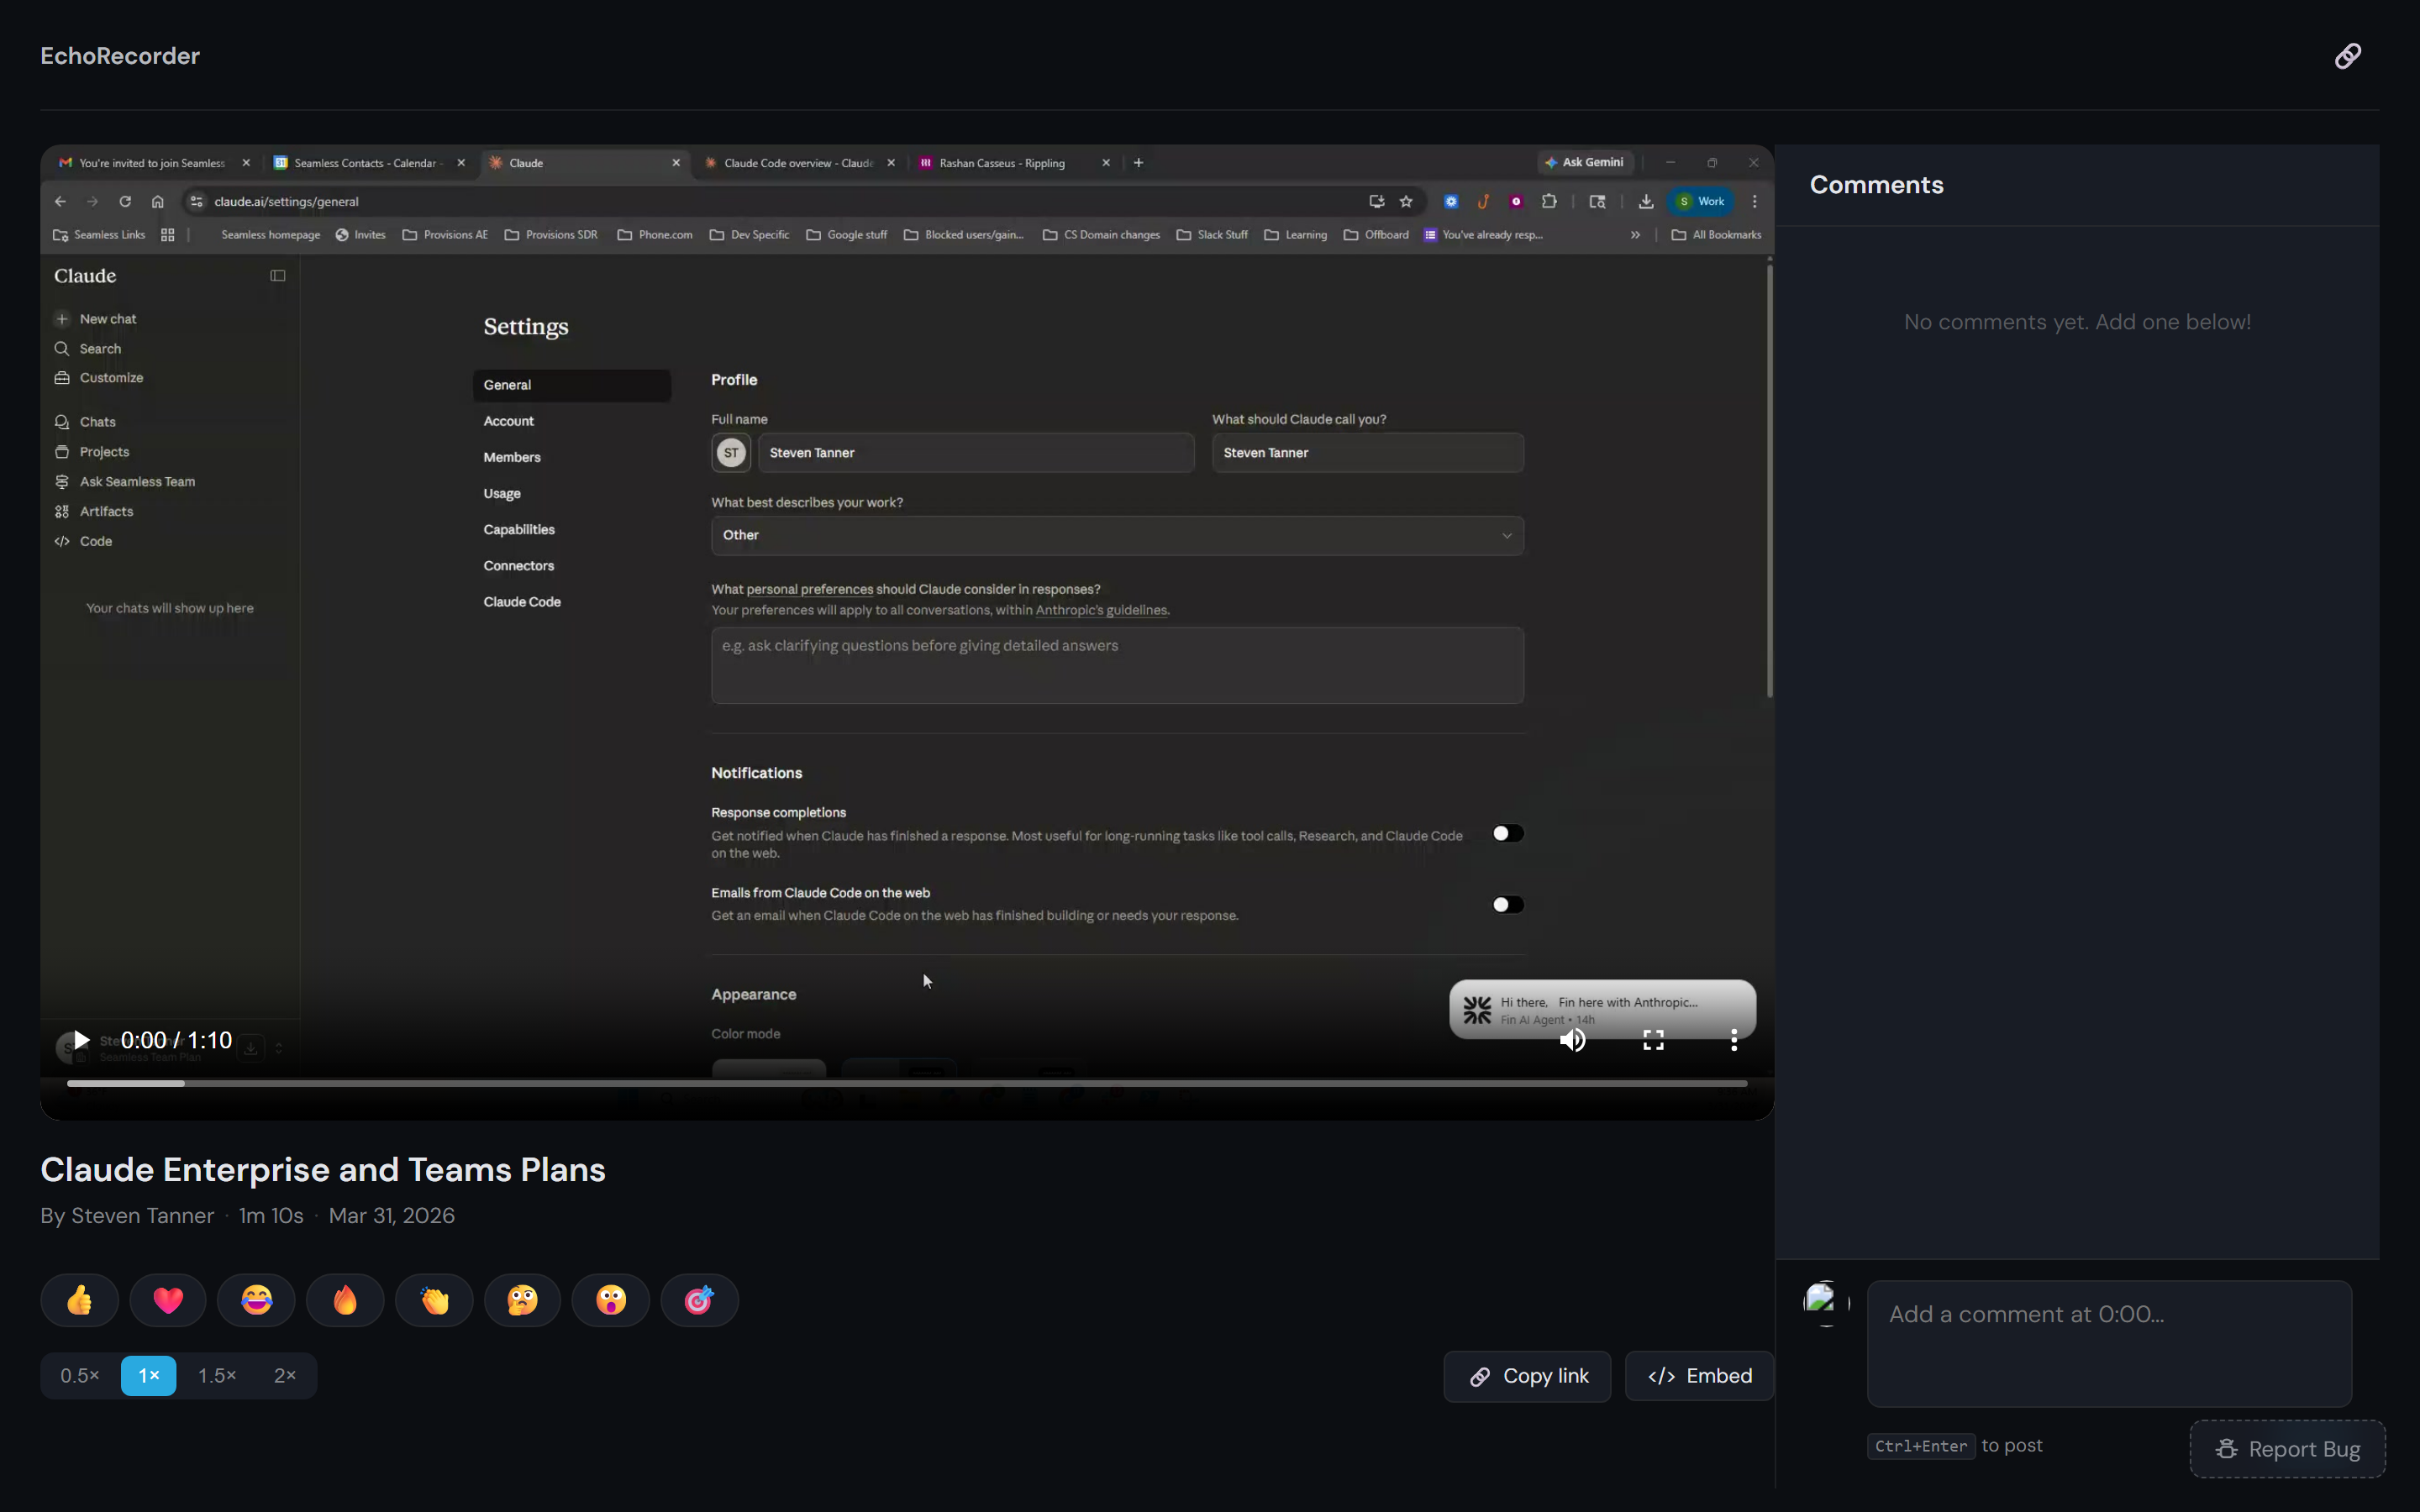Image resolution: width=2420 pixels, height=1512 pixels.
Task: Select the thumbs-up reaction emoji
Action: [79, 1299]
